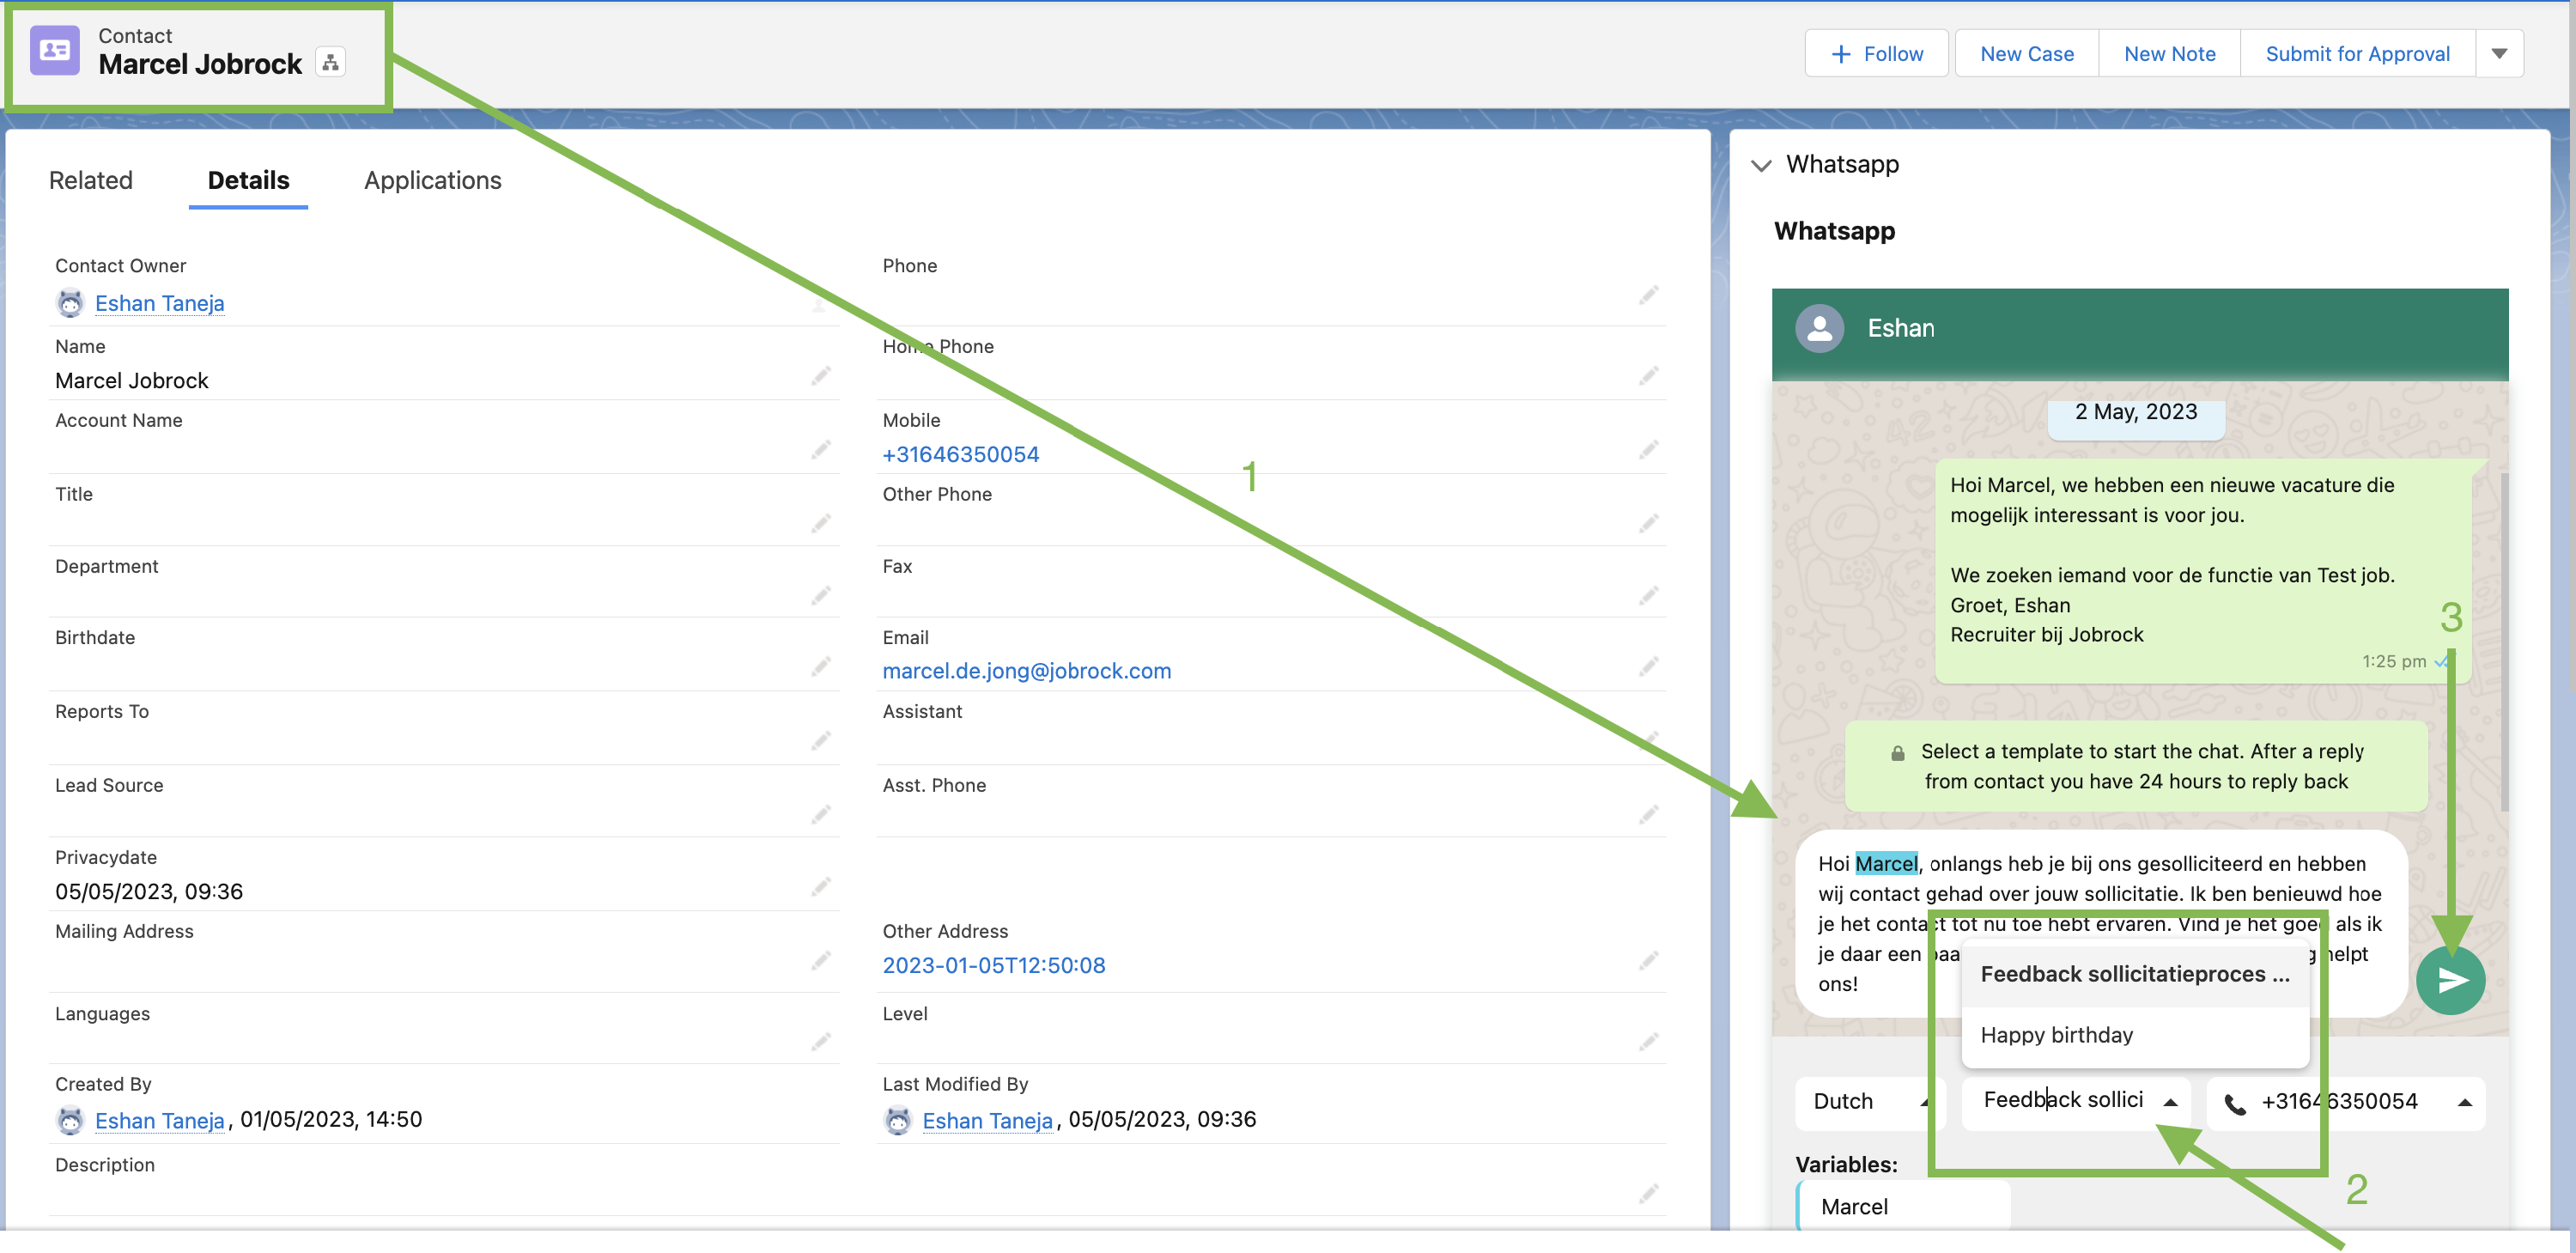Image resolution: width=2576 pixels, height=1253 pixels.
Task: Click Submit for Approval button
Action: (2356, 54)
